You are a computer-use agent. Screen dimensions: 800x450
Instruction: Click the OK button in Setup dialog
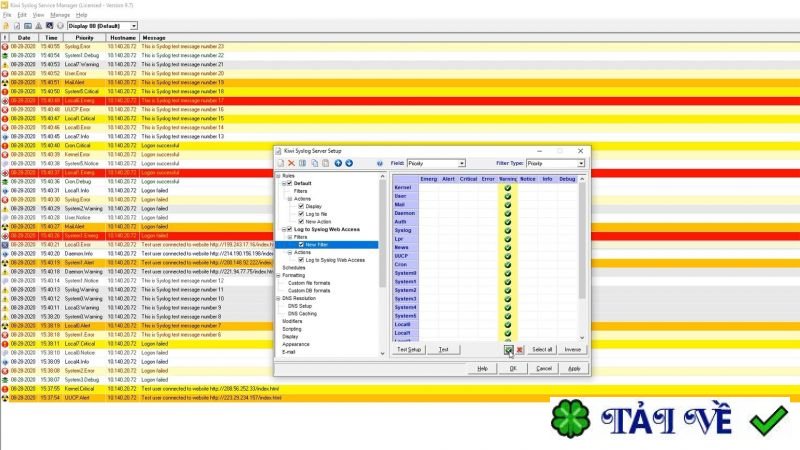[x=513, y=368]
